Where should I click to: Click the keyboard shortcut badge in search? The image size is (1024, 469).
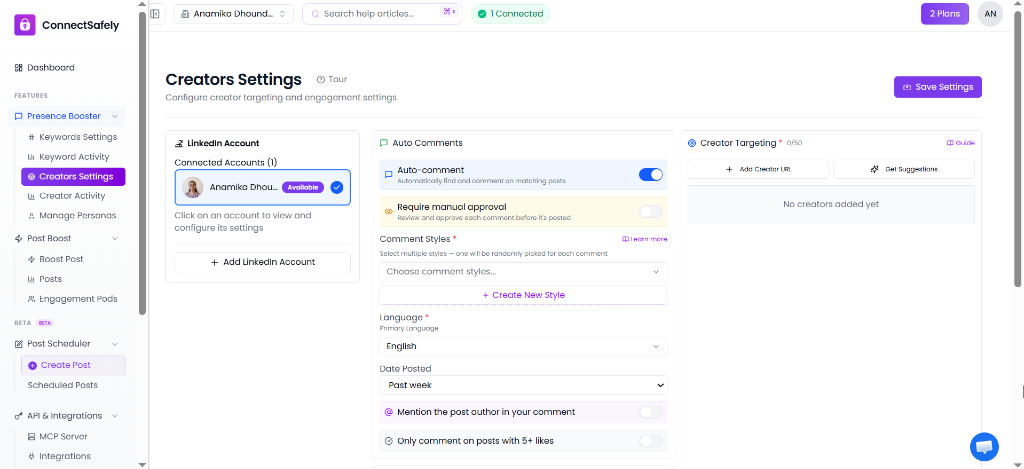coord(449,13)
